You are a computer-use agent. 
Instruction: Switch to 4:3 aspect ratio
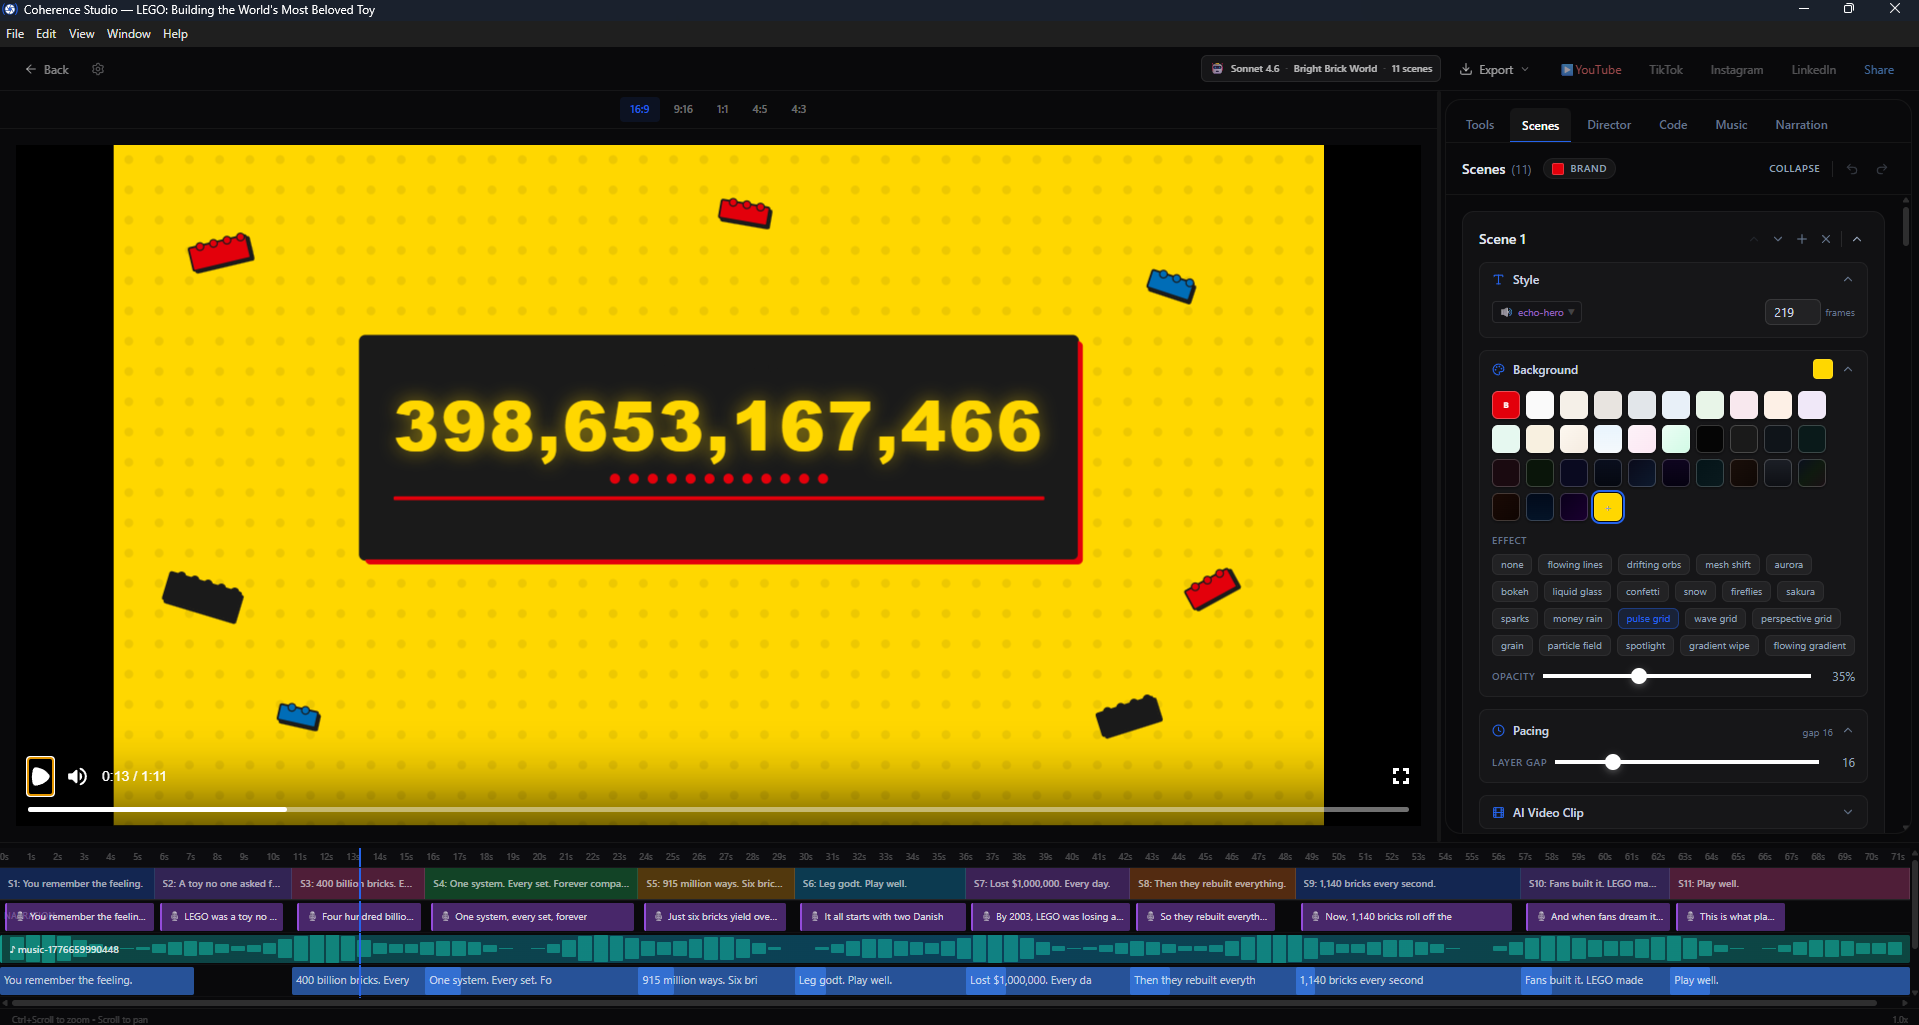pyautogui.click(x=799, y=109)
